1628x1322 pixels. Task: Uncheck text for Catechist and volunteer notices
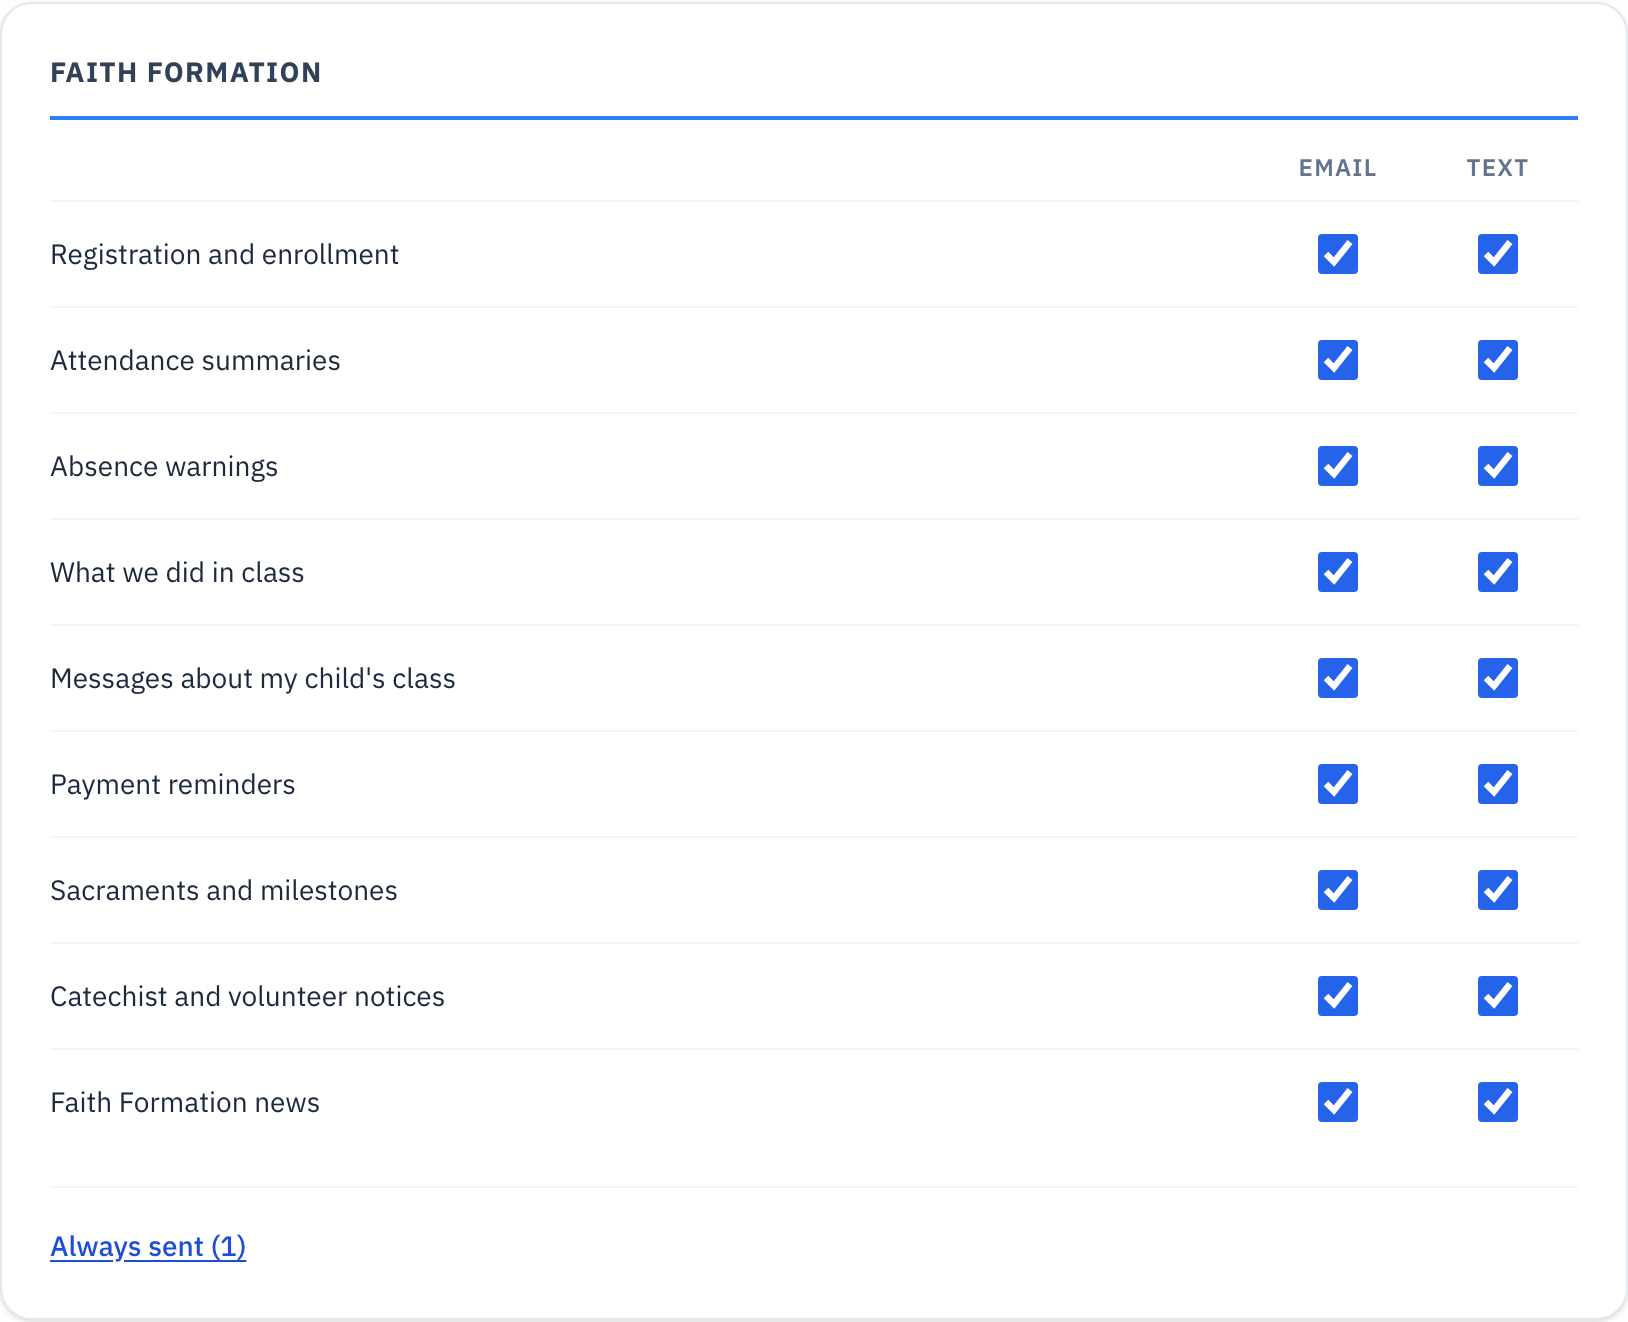click(x=1497, y=996)
